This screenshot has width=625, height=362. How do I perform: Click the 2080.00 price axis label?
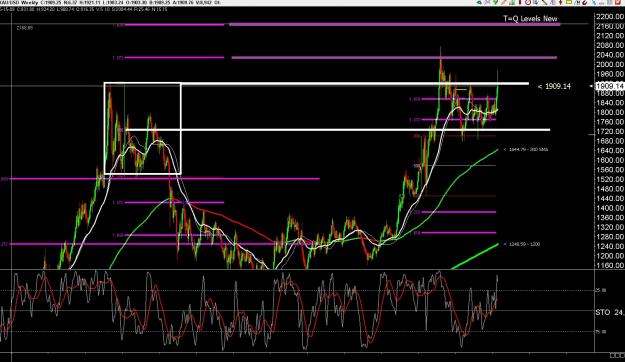point(610,45)
